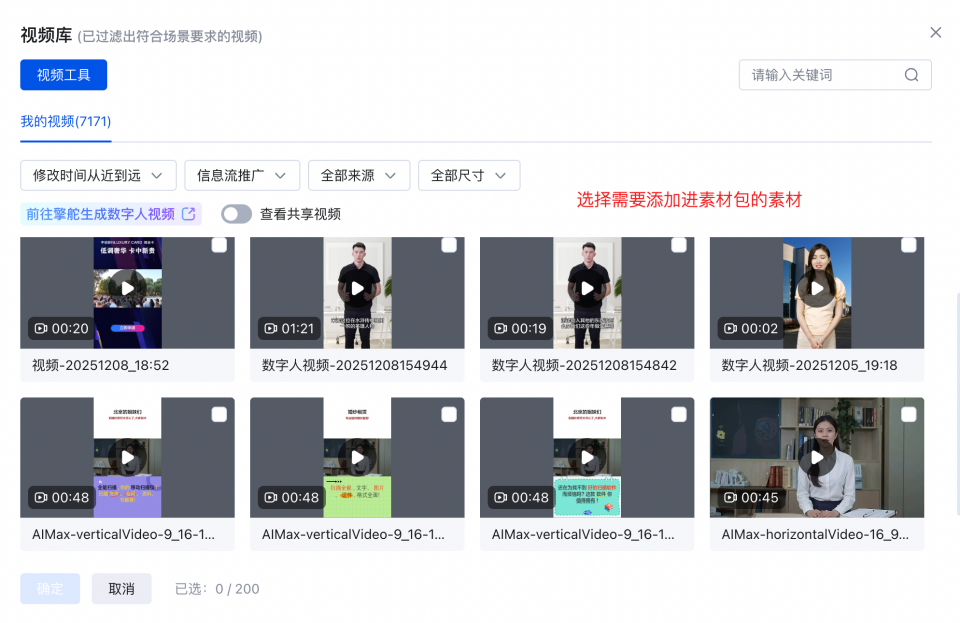
Task: Cancel selection with the 取消 button
Action: point(121,589)
